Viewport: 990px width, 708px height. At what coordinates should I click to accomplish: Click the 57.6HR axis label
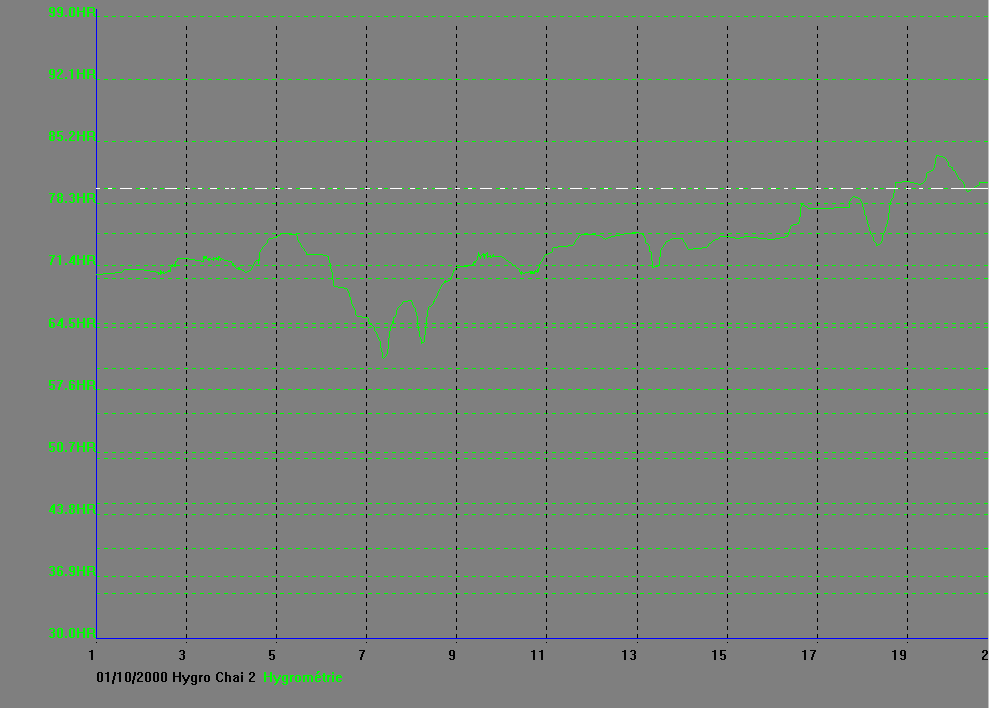pyautogui.click(x=72, y=385)
